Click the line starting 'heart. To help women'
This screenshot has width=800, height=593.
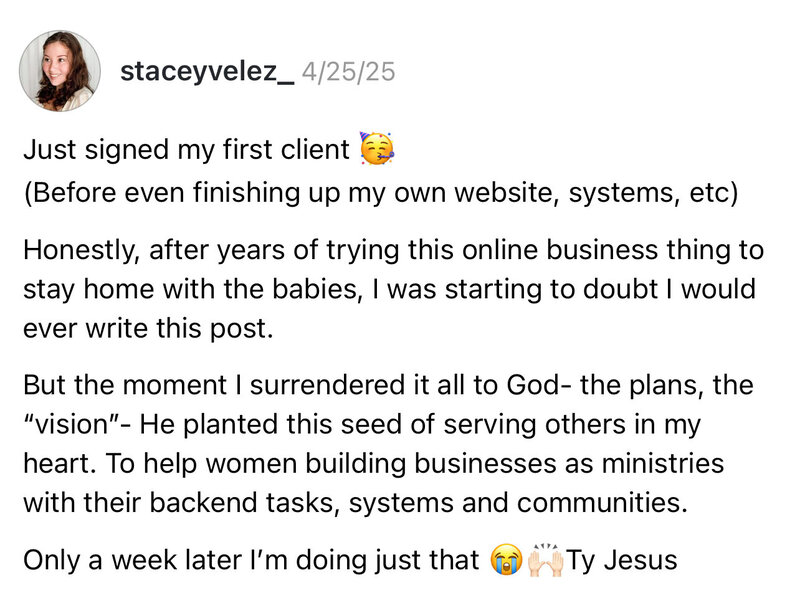(x=373, y=463)
